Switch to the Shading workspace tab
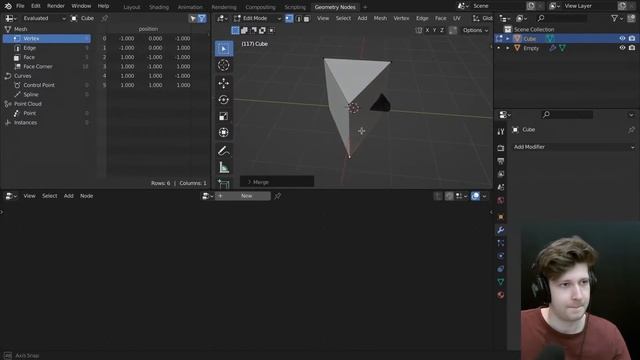 click(159, 7)
